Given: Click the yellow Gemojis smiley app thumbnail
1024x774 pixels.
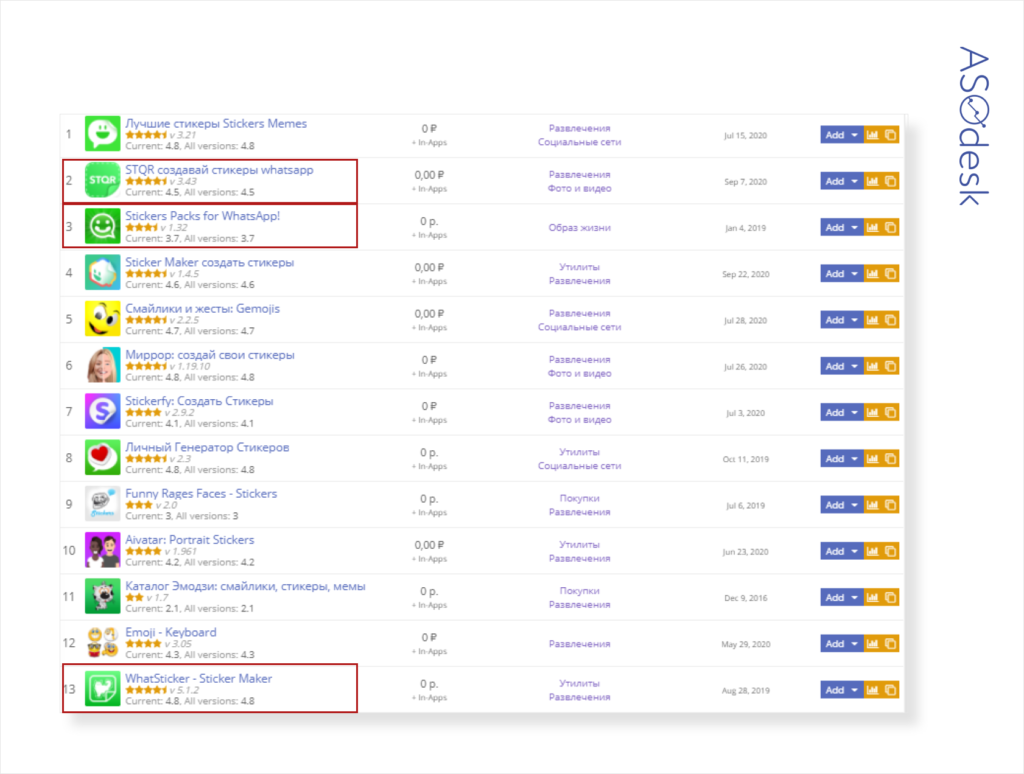Looking at the screenshot, I should (x=103, y=319).
